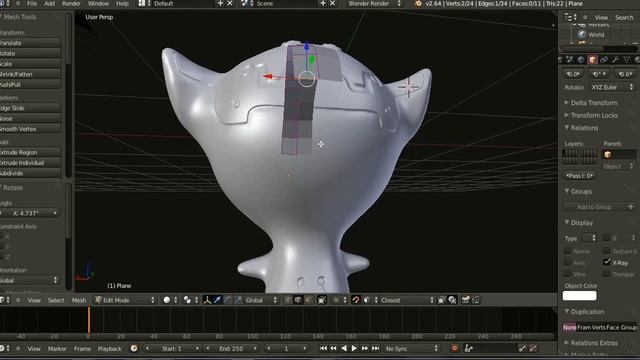Toggle the Texture Space checkbox
640x360 pixels.
click(x=607, y=251)
